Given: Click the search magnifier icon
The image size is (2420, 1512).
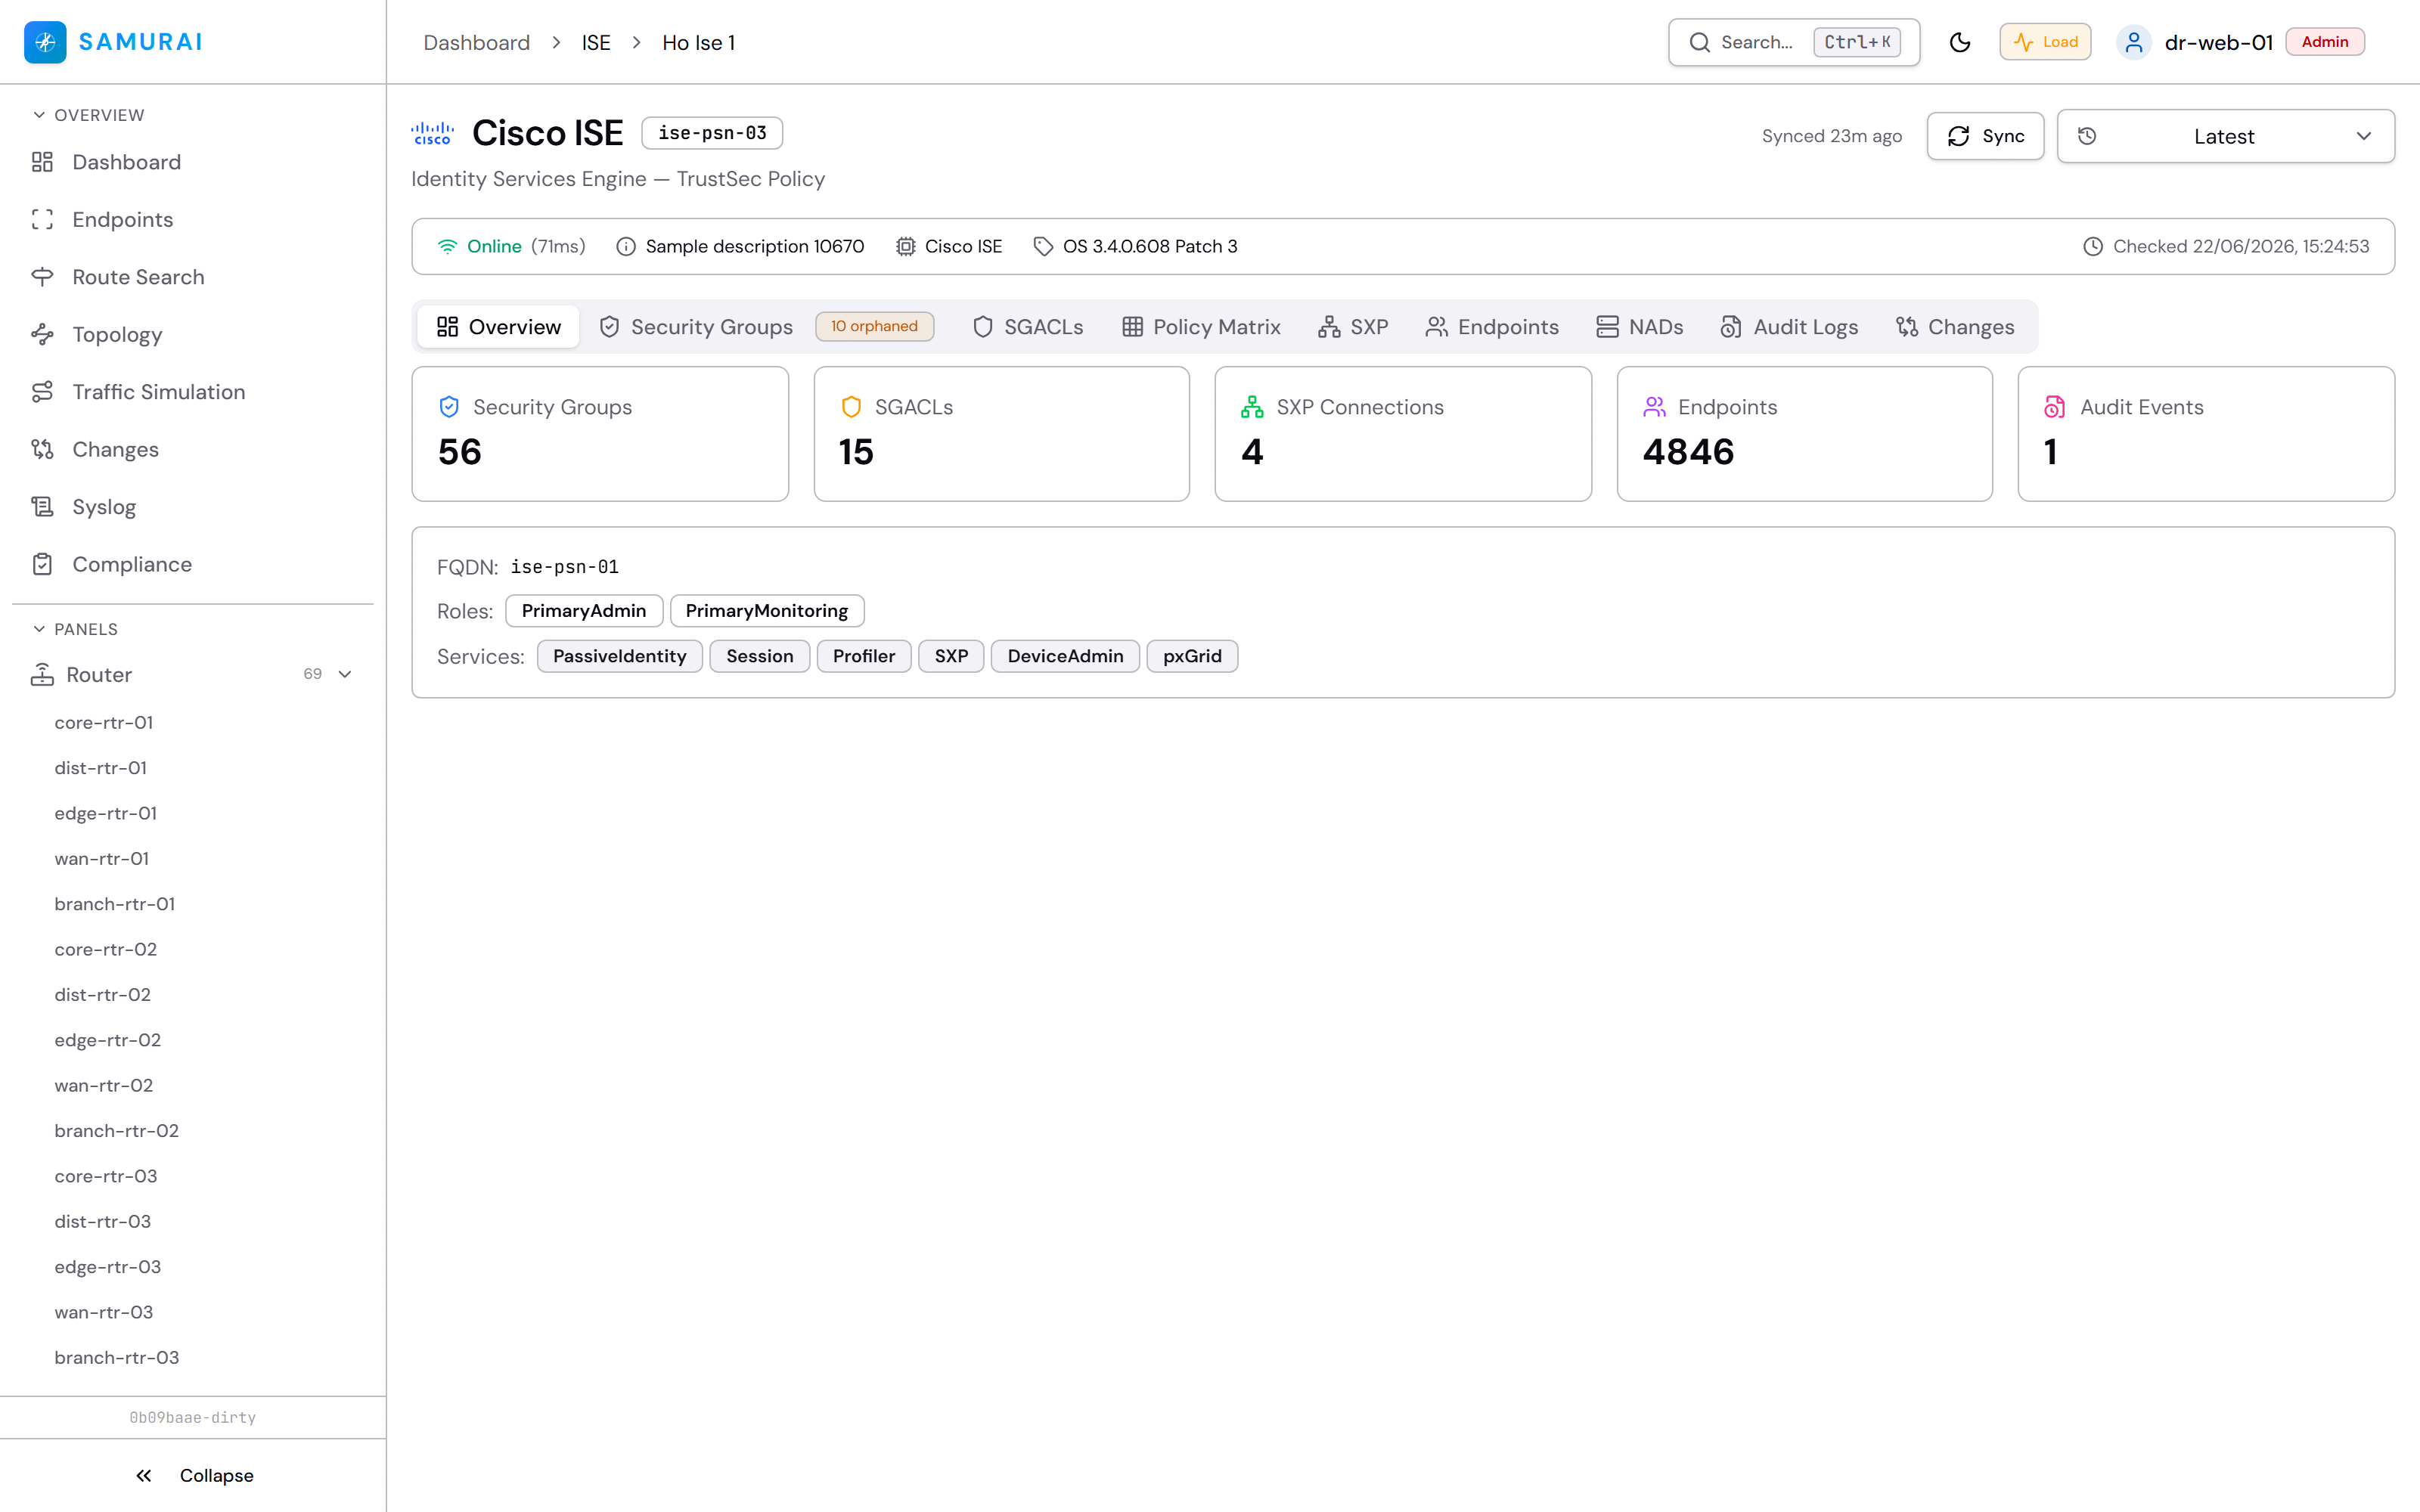Looking at the screenshot, I should 1699,42.
